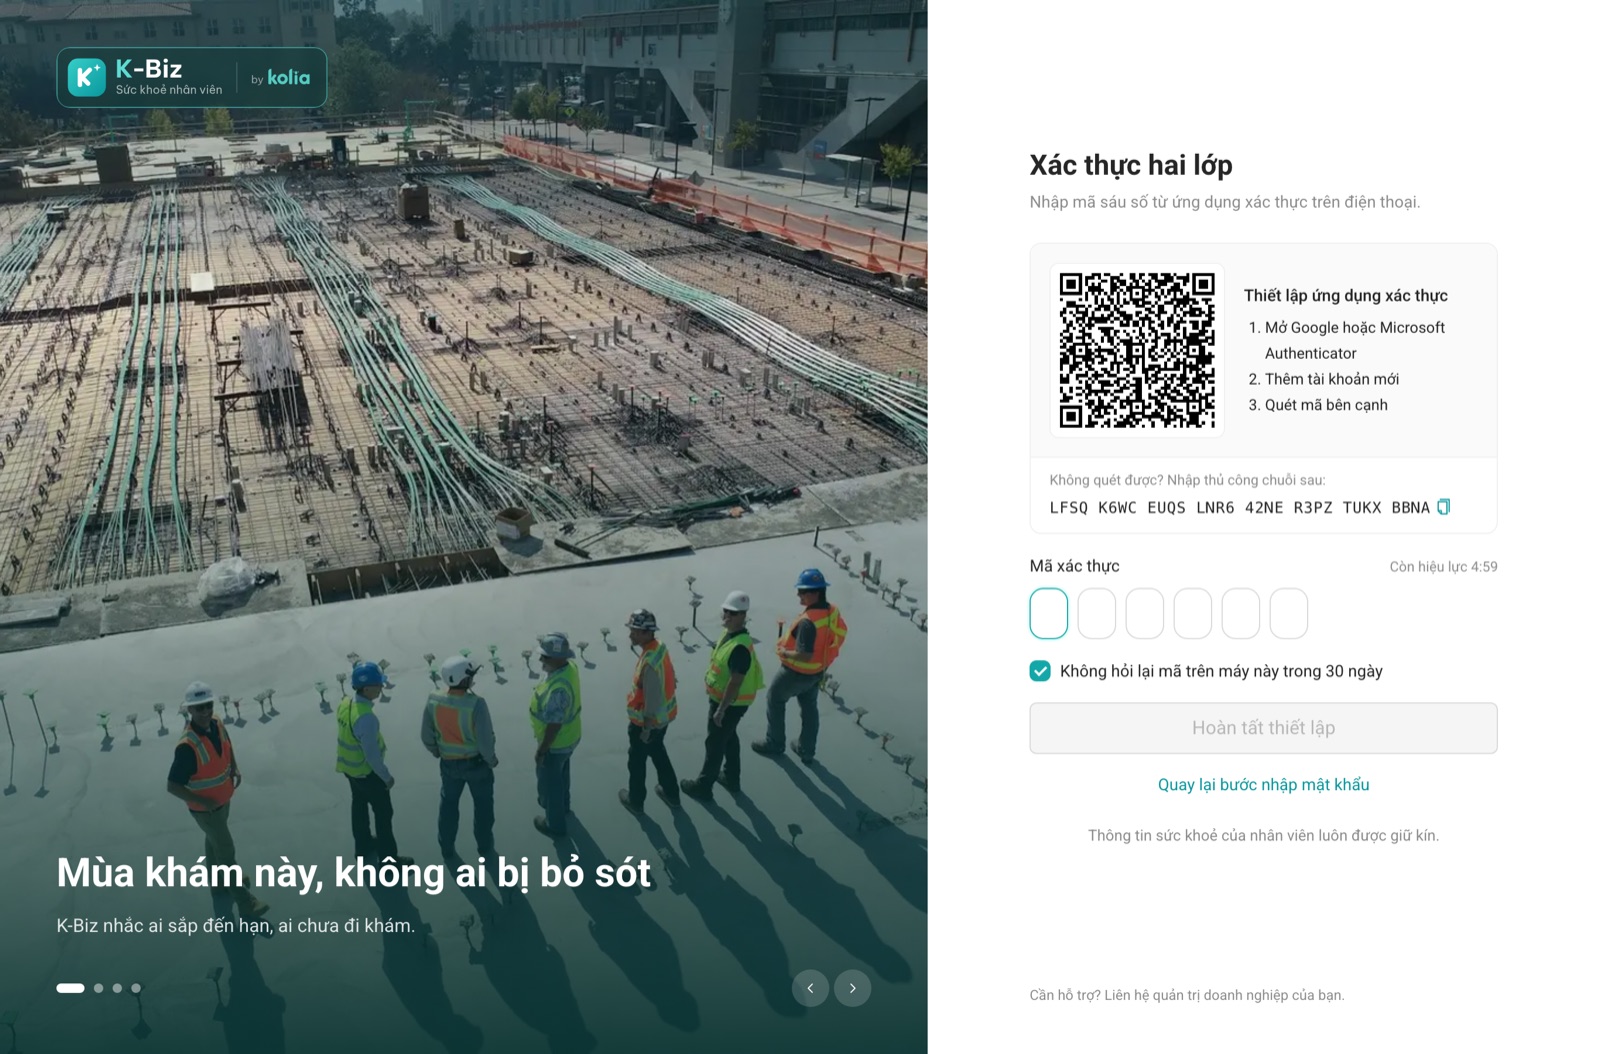
Task: Focus the third verification code box
Action: tap(1145, 613)
